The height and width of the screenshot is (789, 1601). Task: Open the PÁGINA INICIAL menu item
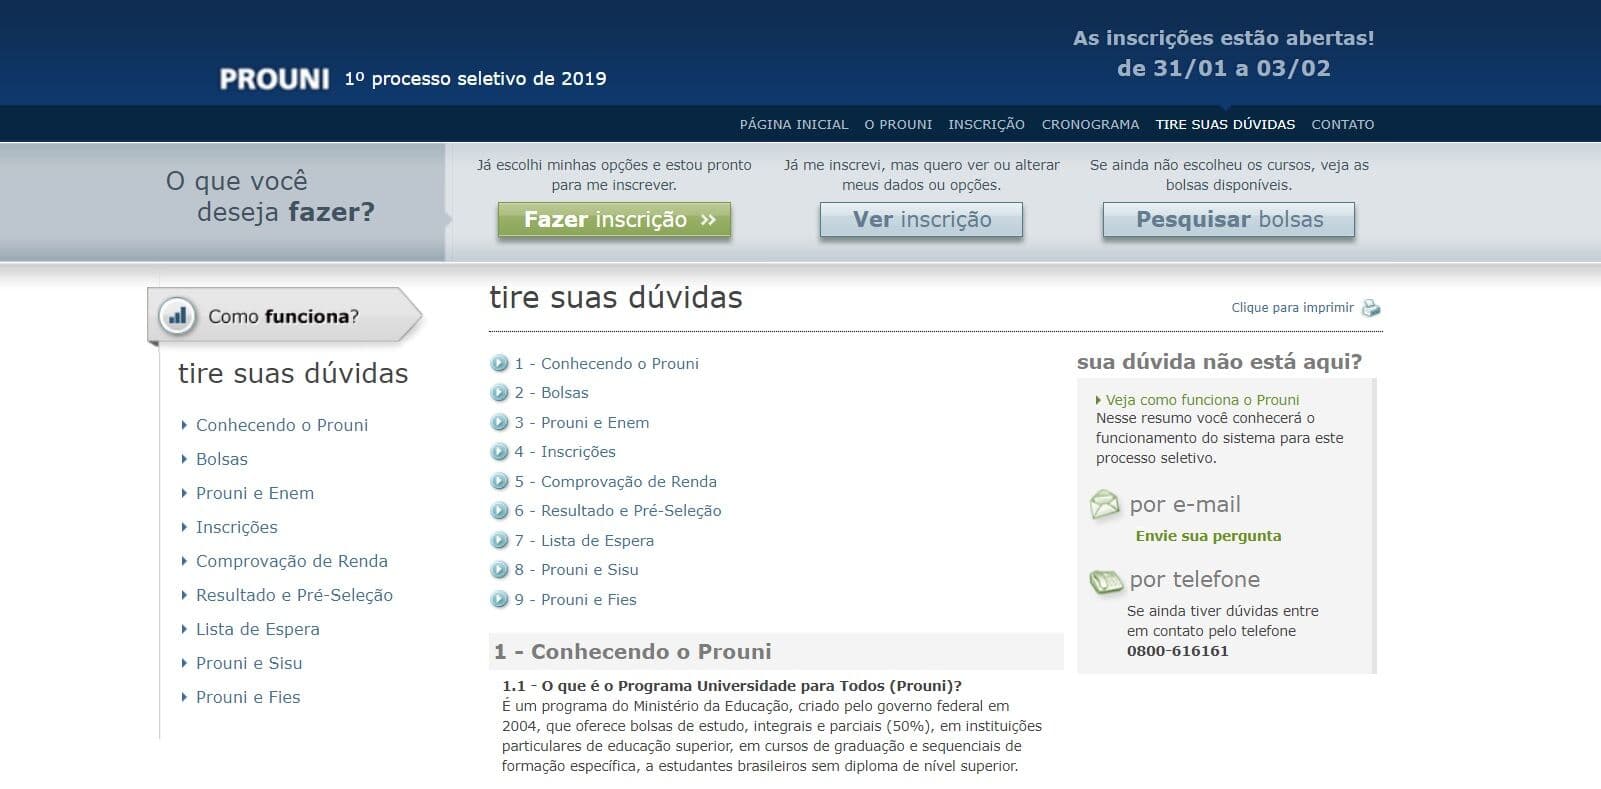pos(794,125)
